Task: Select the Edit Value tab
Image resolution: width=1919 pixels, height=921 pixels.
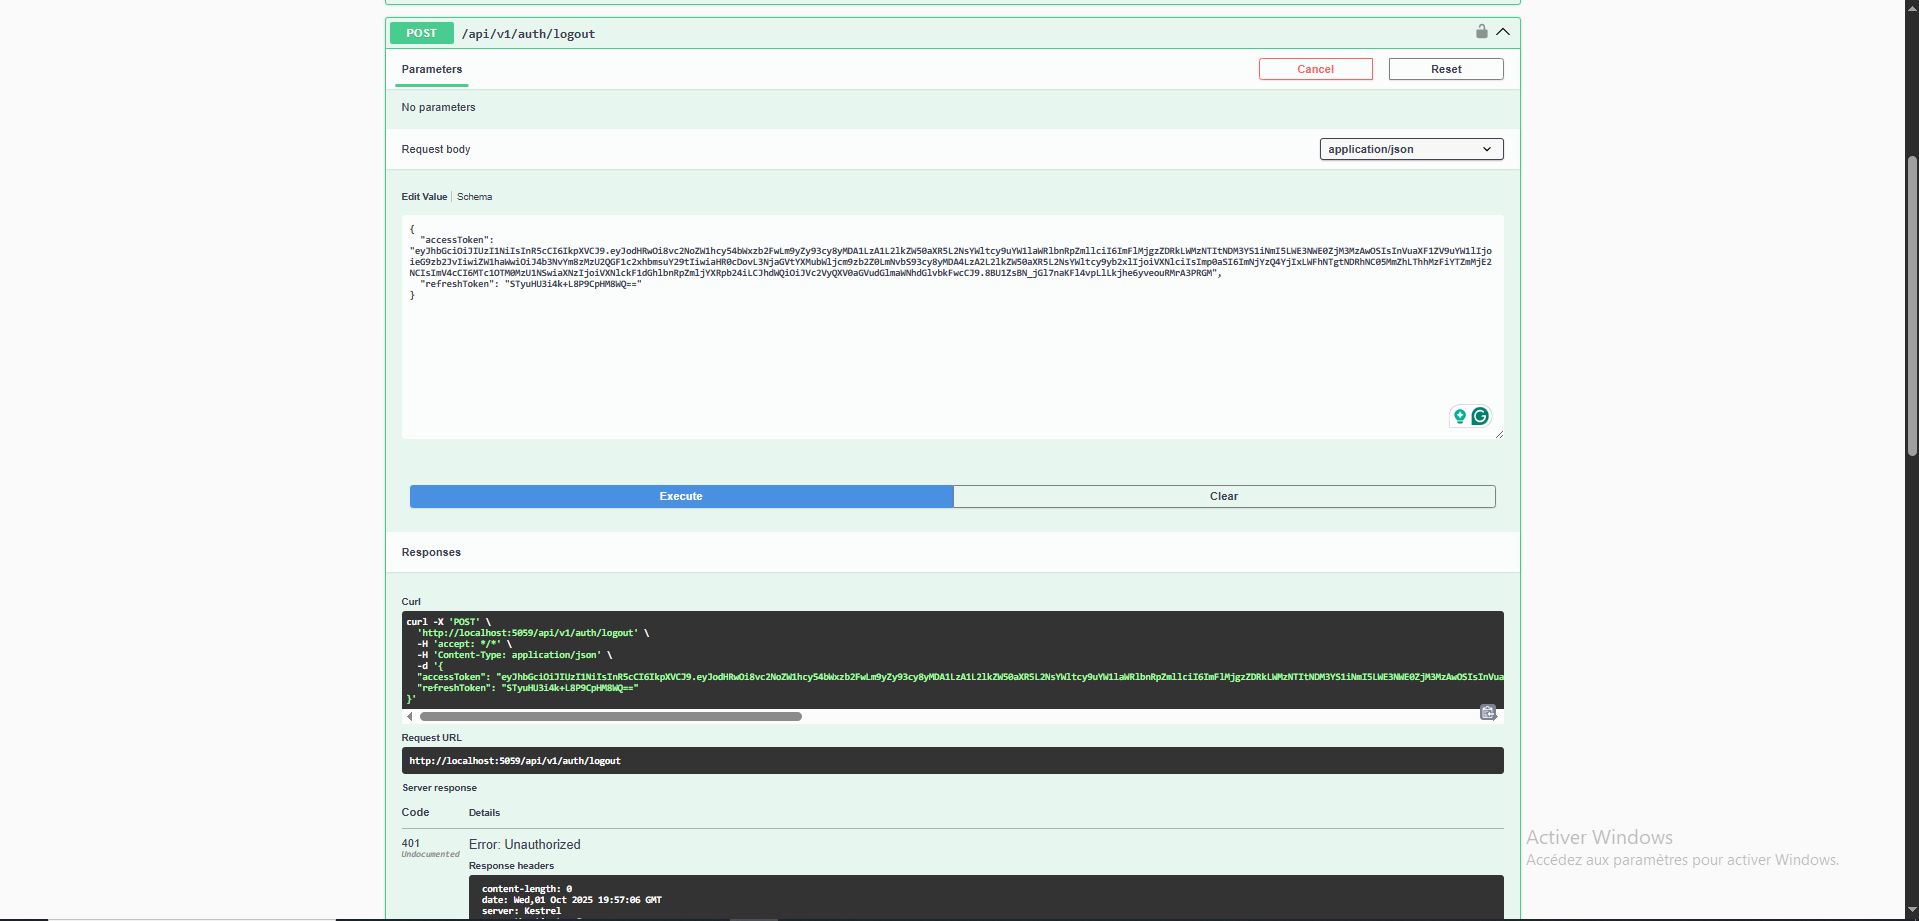Action: (424, 197)
